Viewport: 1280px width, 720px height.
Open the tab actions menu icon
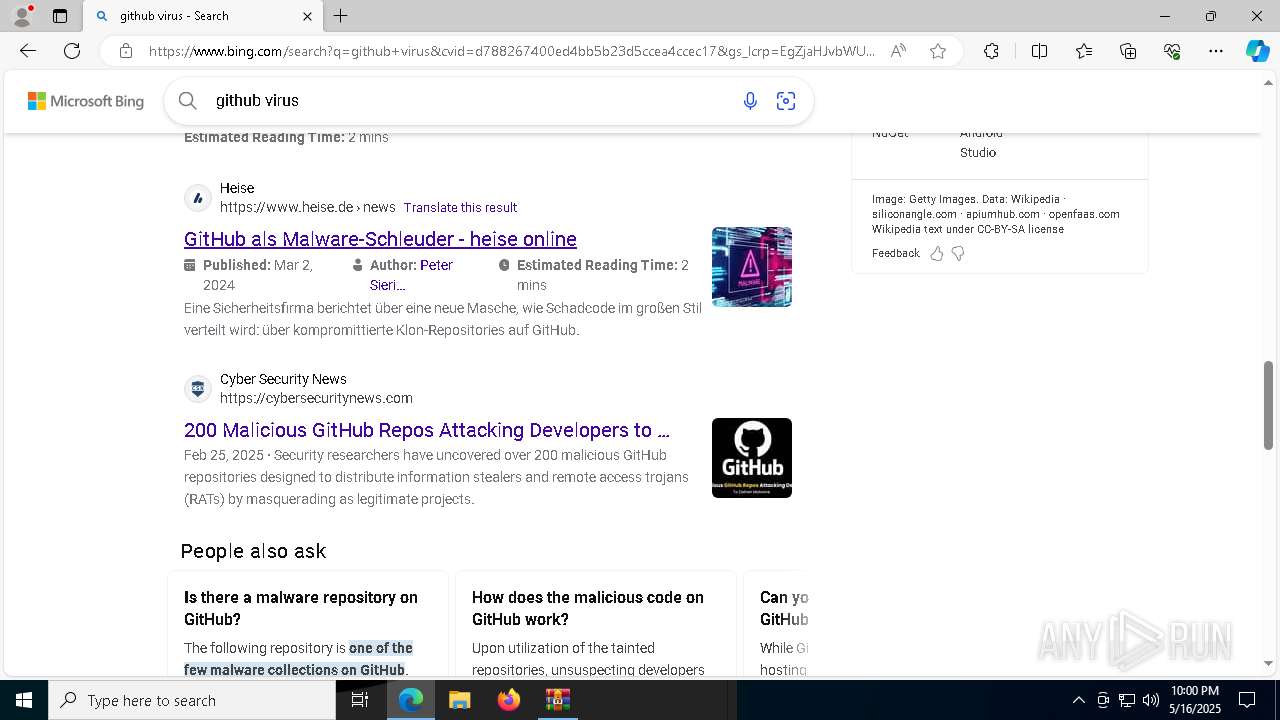(60, 16)
